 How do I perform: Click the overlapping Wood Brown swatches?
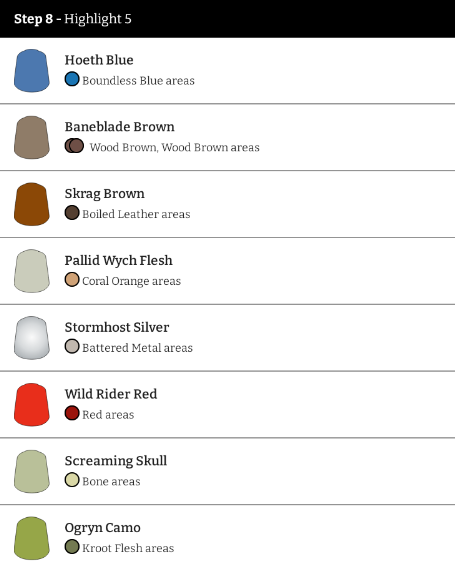74,146
